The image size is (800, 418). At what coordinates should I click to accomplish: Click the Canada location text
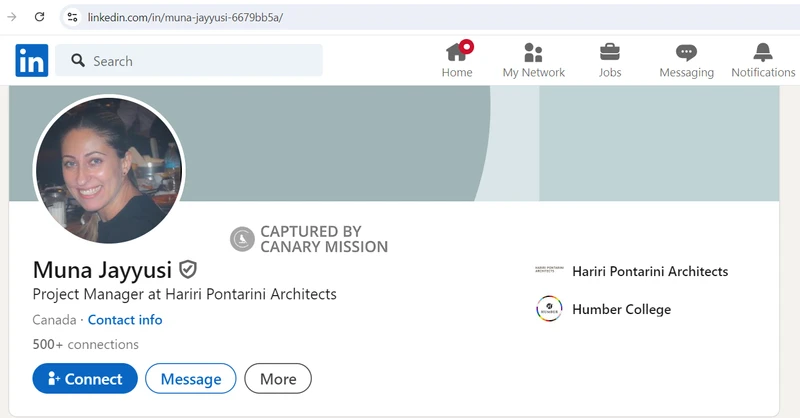54,320
